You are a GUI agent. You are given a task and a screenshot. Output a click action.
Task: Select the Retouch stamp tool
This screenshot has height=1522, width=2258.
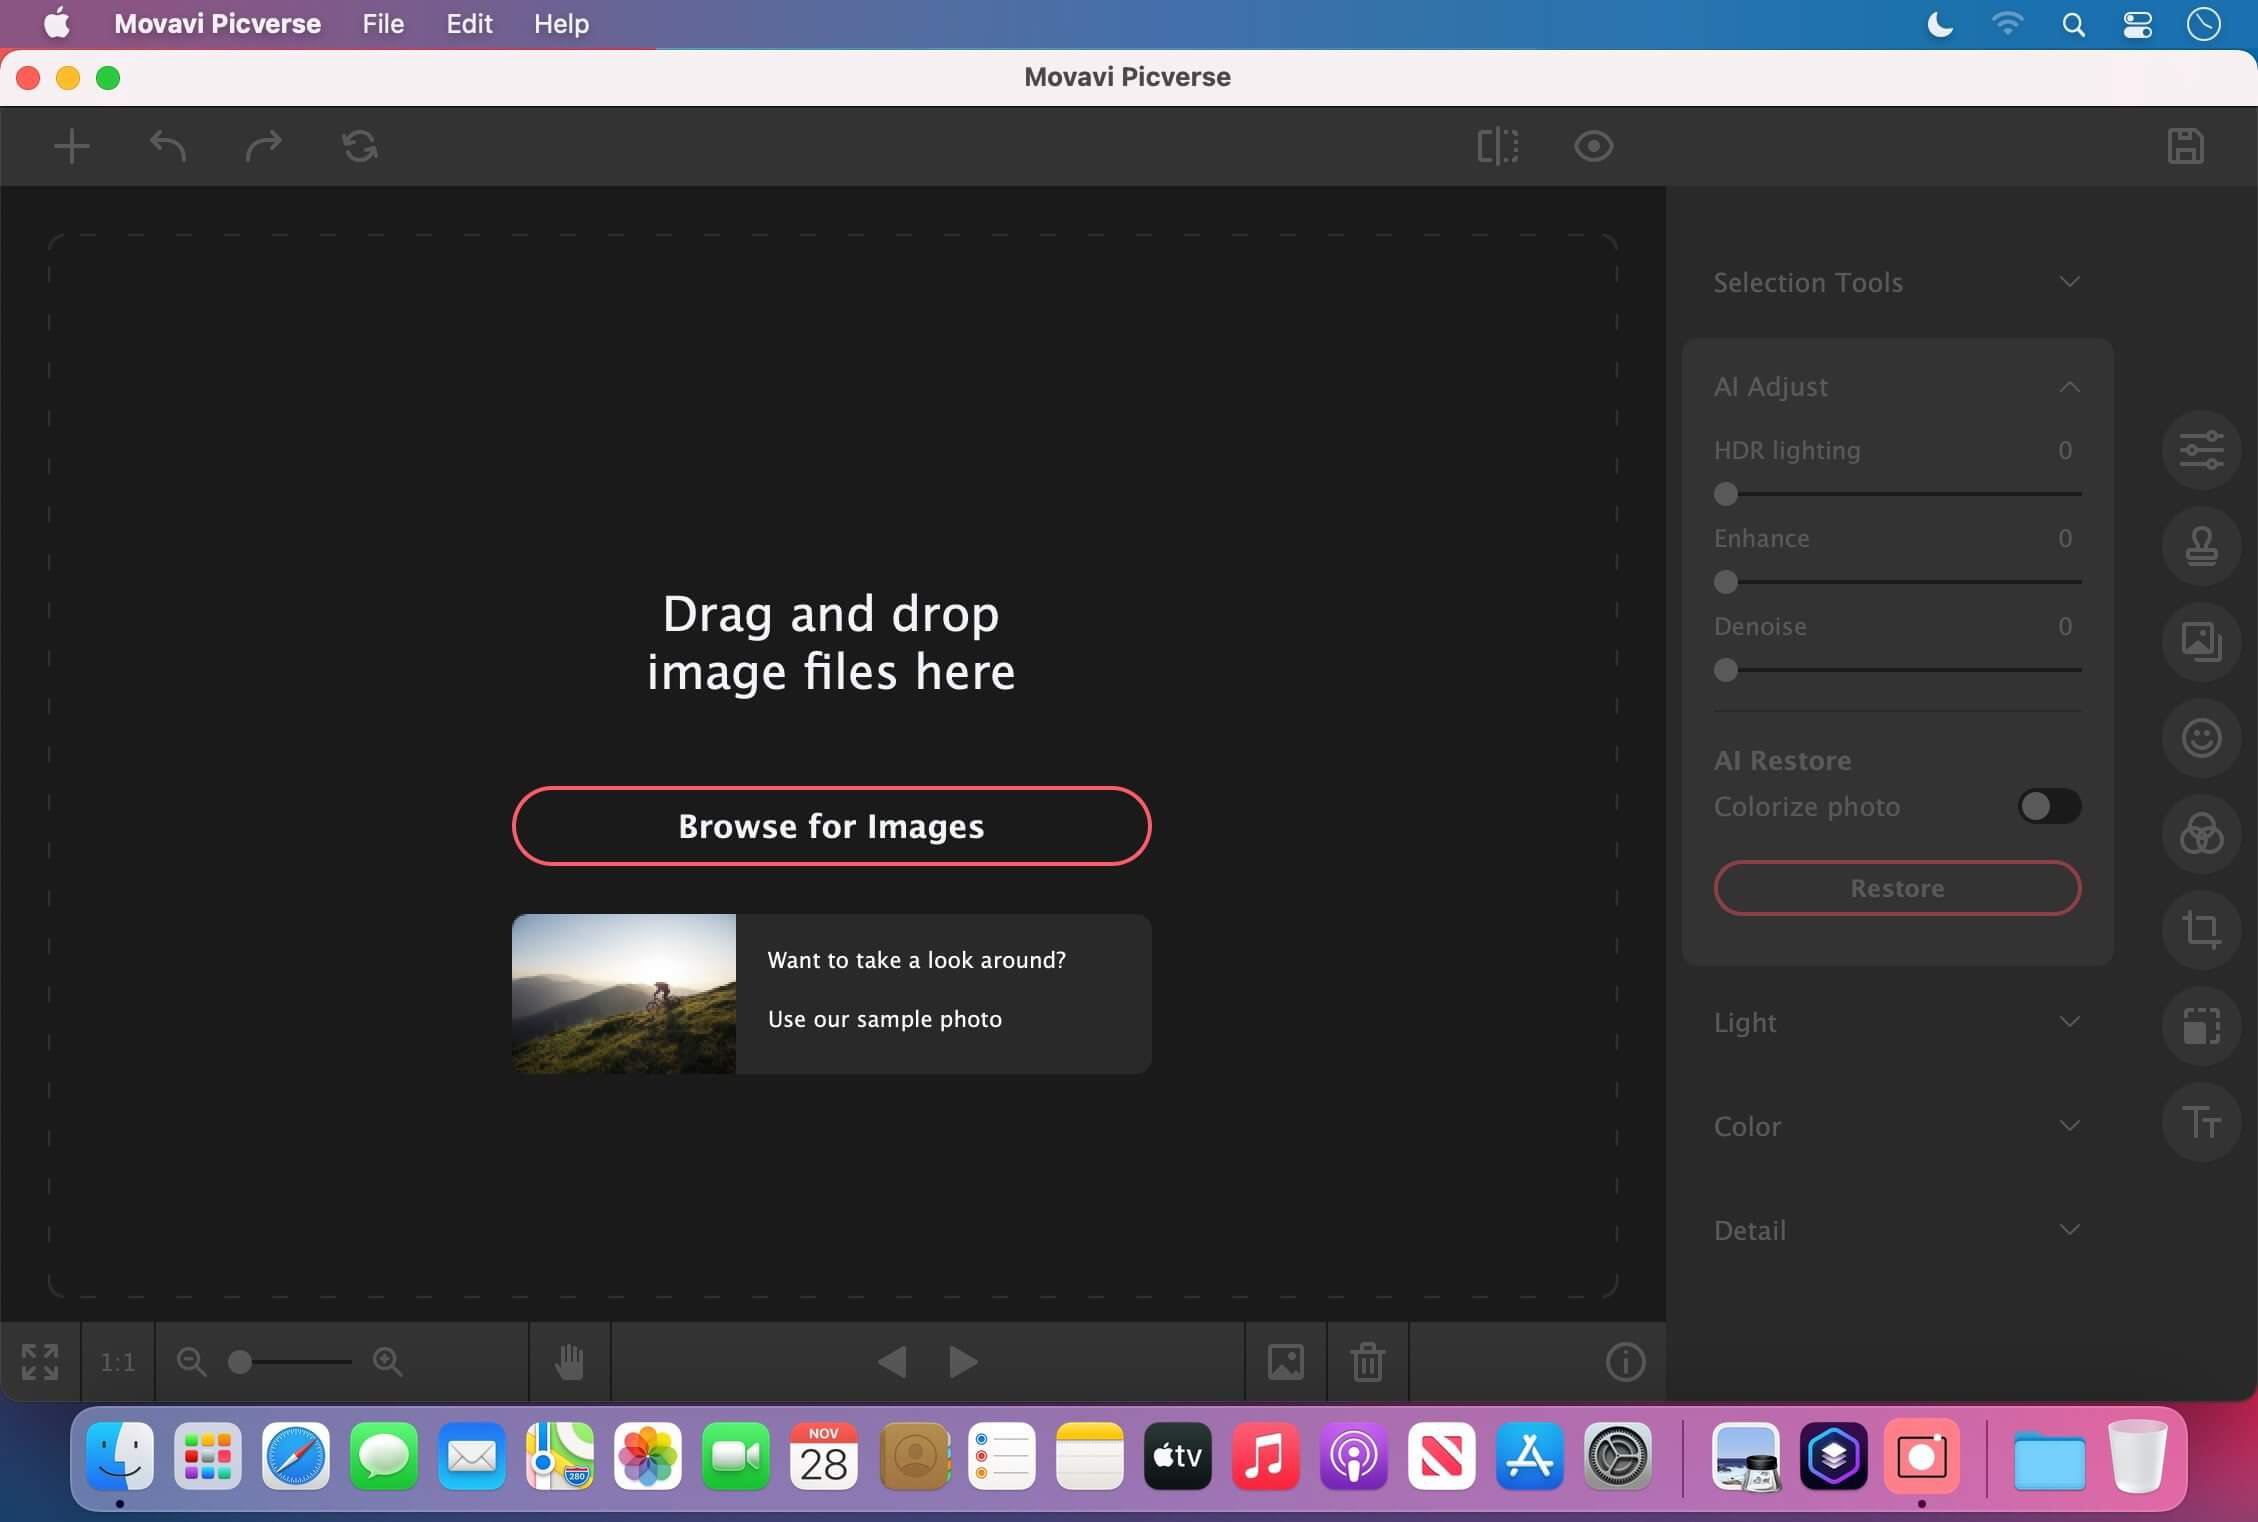tap(2203, 545)
